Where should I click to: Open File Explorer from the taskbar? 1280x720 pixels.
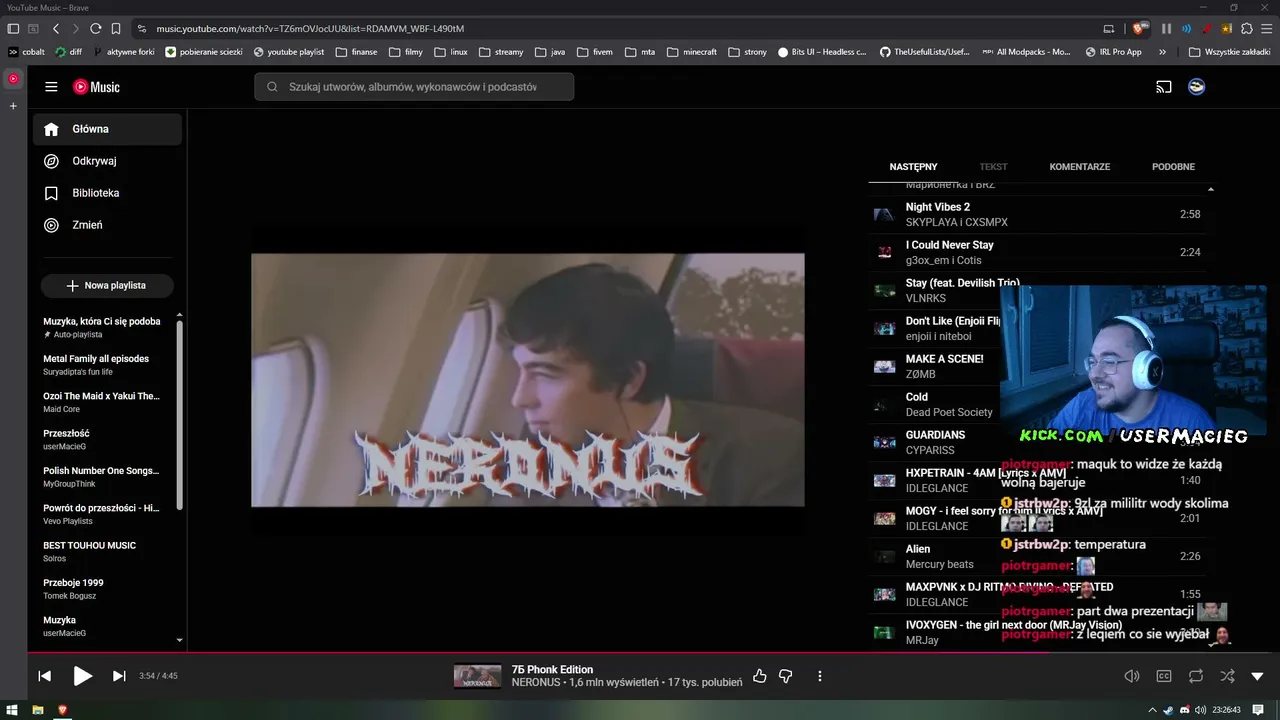38,710
